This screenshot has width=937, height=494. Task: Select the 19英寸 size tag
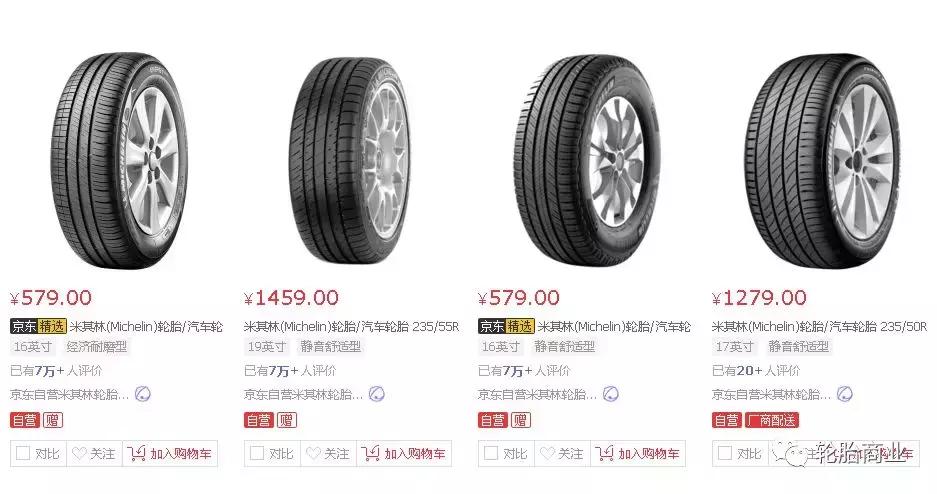[267, 347]
